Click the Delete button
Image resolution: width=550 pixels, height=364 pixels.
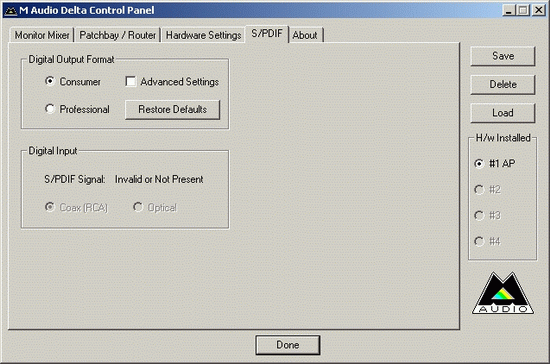coord(503,85)
